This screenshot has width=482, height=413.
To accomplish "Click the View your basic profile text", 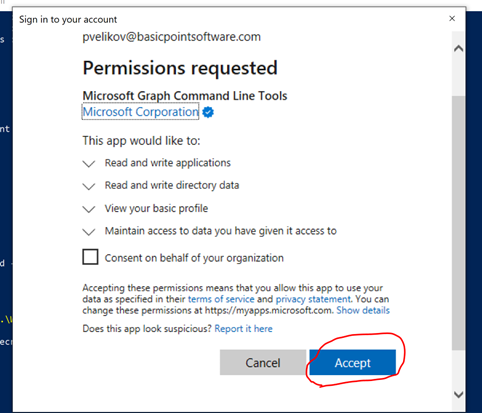I will click(x=156, y=209).
